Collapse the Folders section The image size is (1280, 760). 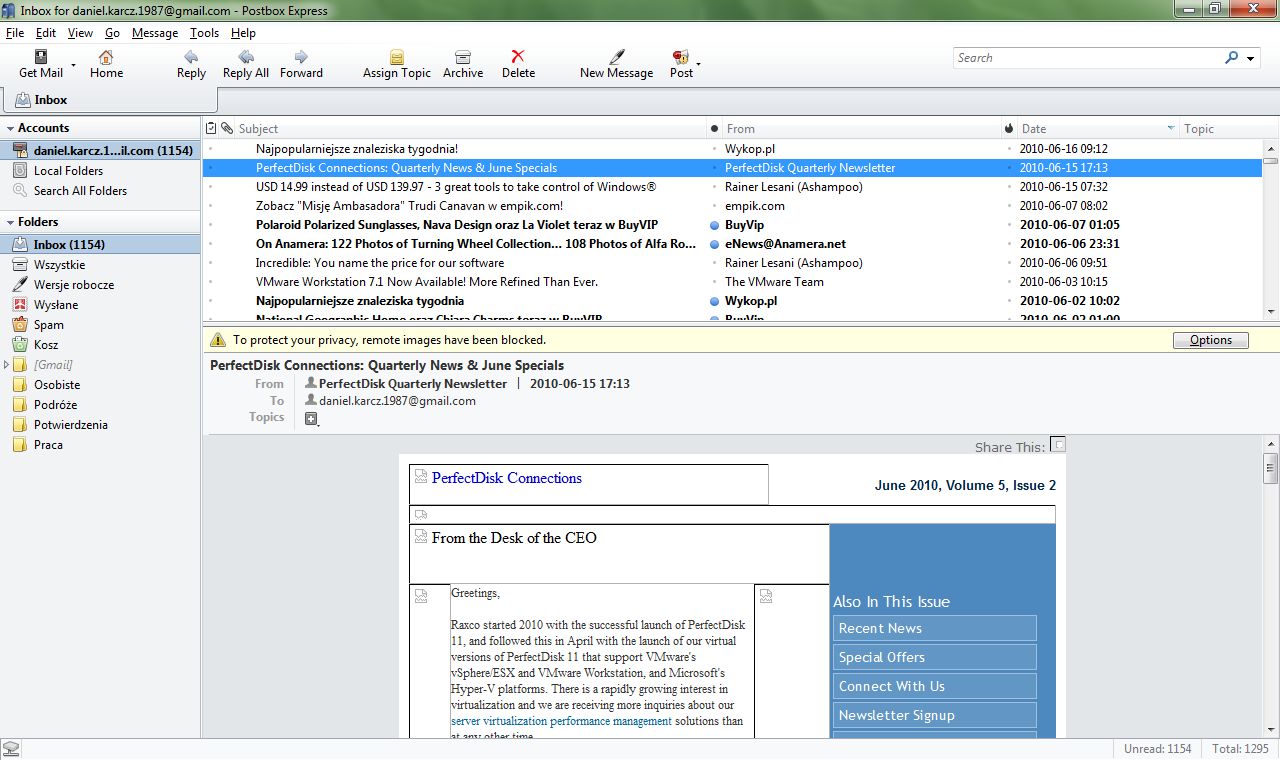click(10, 222)
